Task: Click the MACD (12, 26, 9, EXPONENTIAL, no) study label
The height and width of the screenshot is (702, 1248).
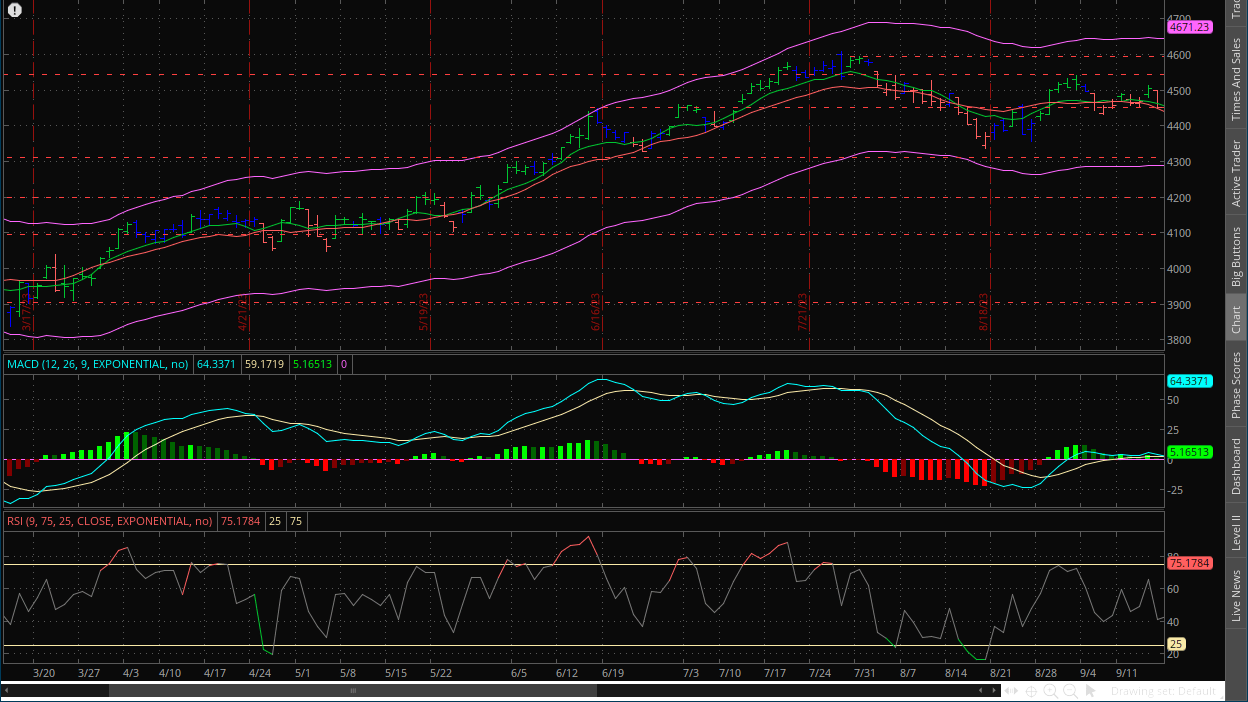Action: tap(98, 365)
